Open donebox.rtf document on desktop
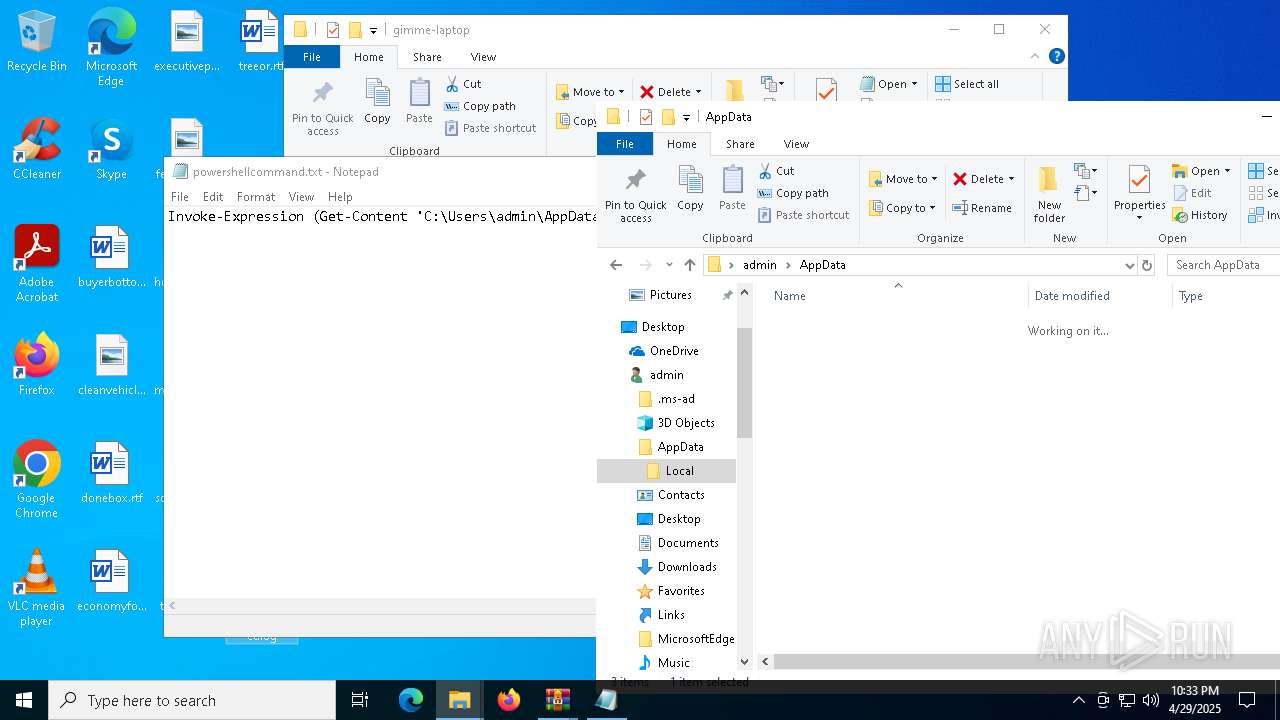Image resolution: width=1280 pixels, height=720 pixels. [111, 473]
